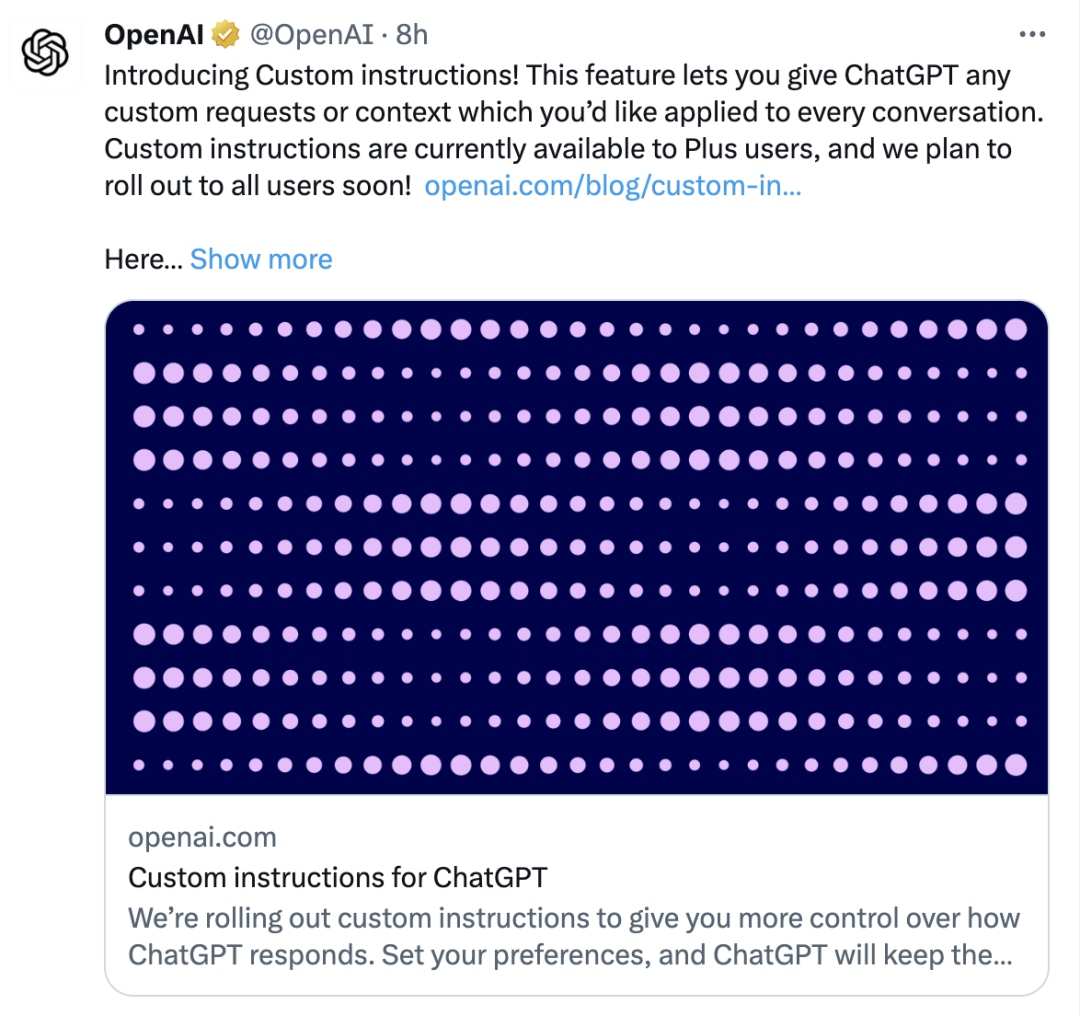The height and width of the screenshot is (1016, 1080).
Task: Click card description line We're rolling out custom
Action: point(574,918)
